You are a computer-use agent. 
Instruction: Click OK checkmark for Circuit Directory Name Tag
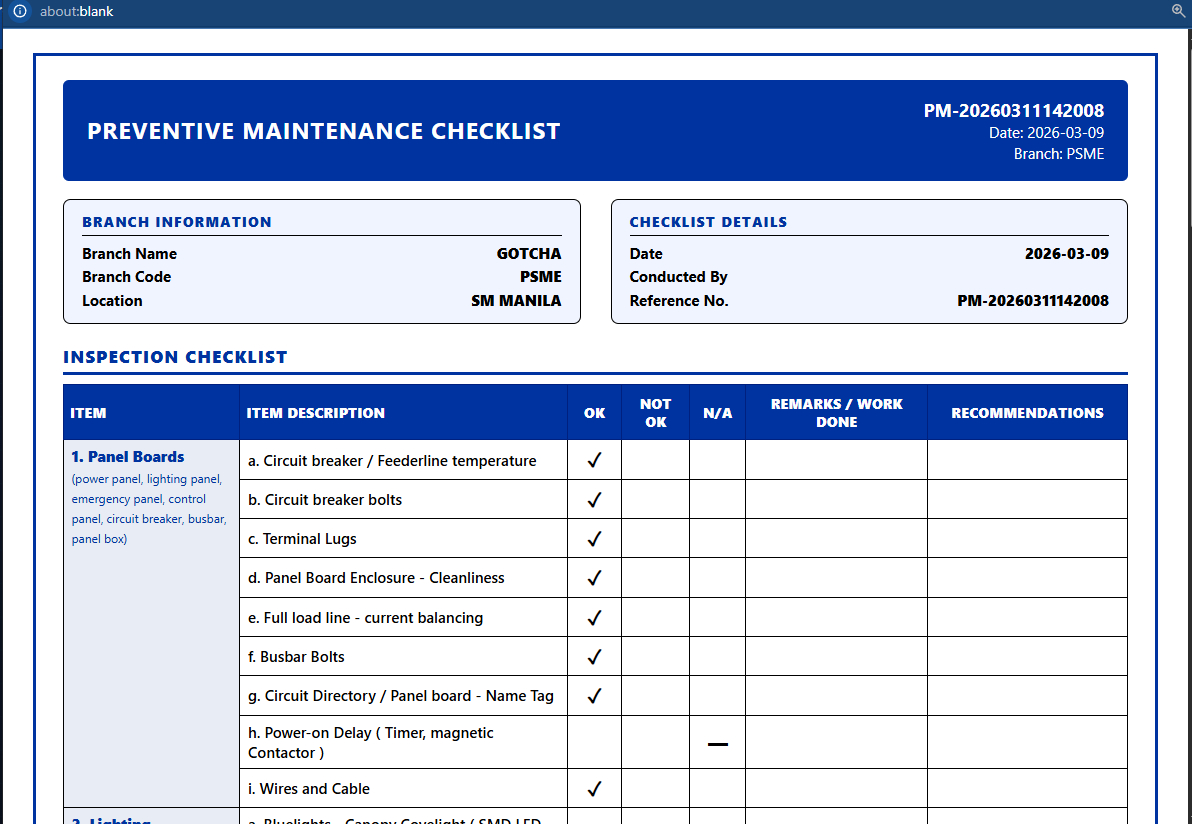pyautogui.click(x=594, y=696)
